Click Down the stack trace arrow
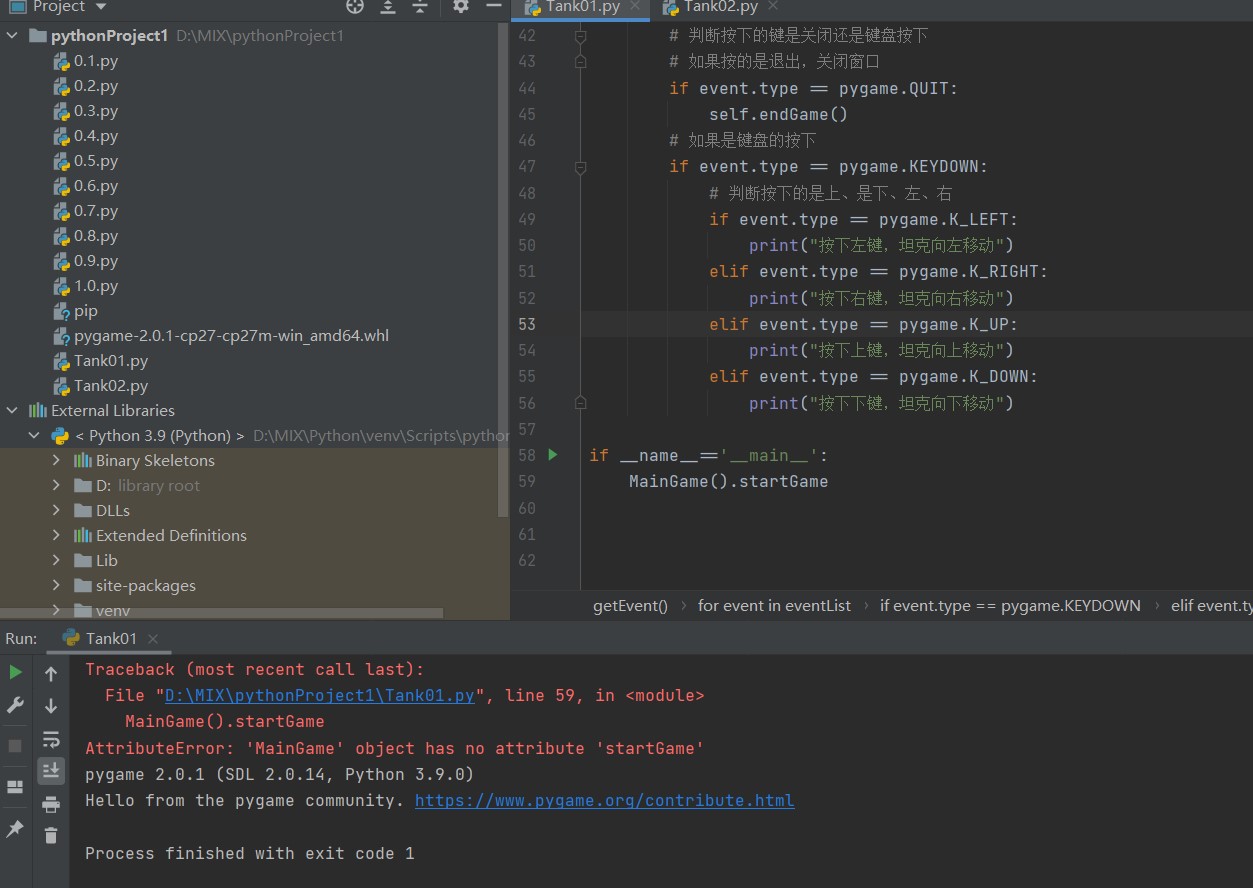The width and height of the screenshot is (1253, 888). [x=51, y=706]
